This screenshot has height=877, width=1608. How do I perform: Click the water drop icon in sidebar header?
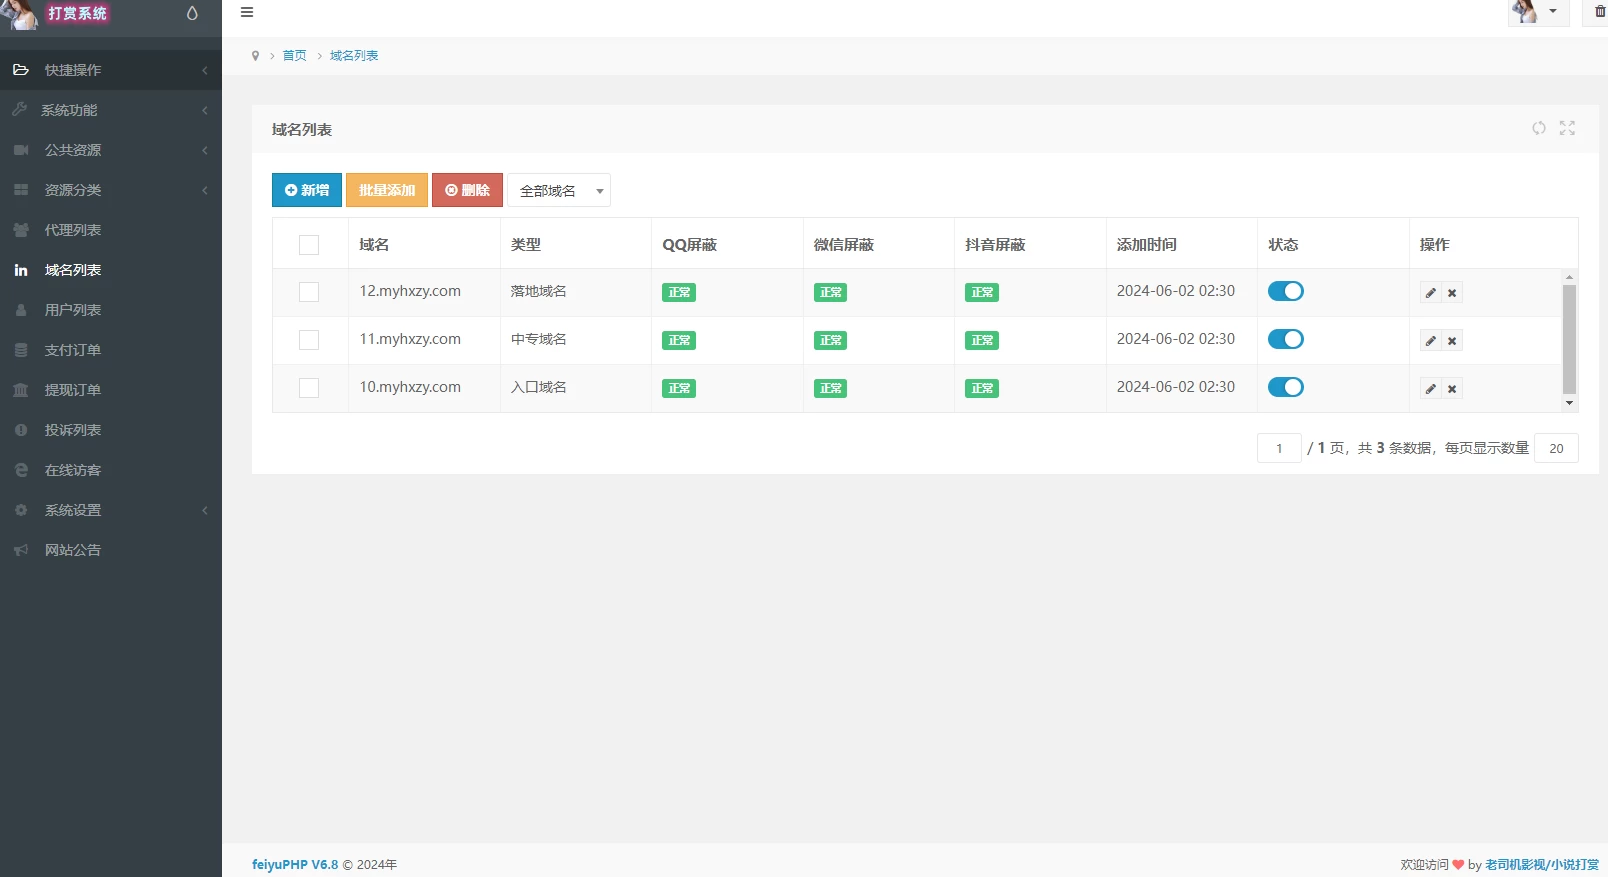click(192, 14)
